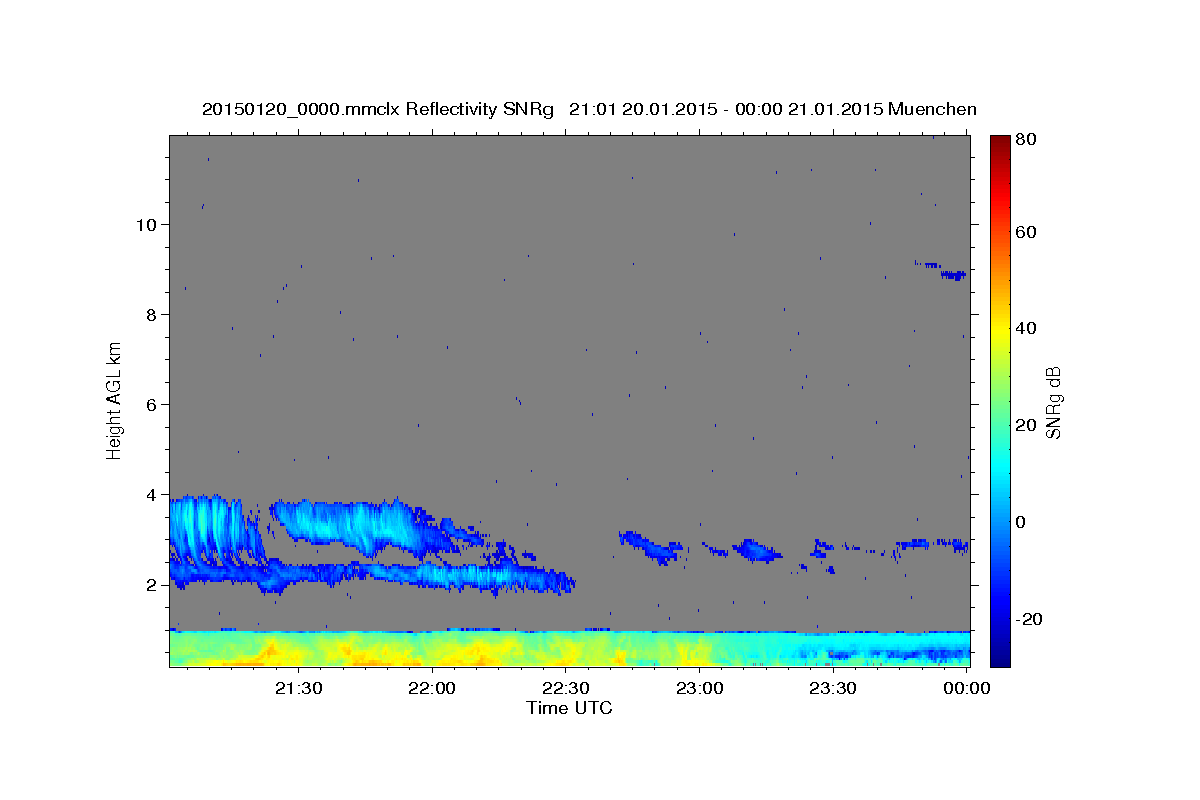1200x800 pixels.
Task: Click the 21:30 time tick label
Action: 299,688
